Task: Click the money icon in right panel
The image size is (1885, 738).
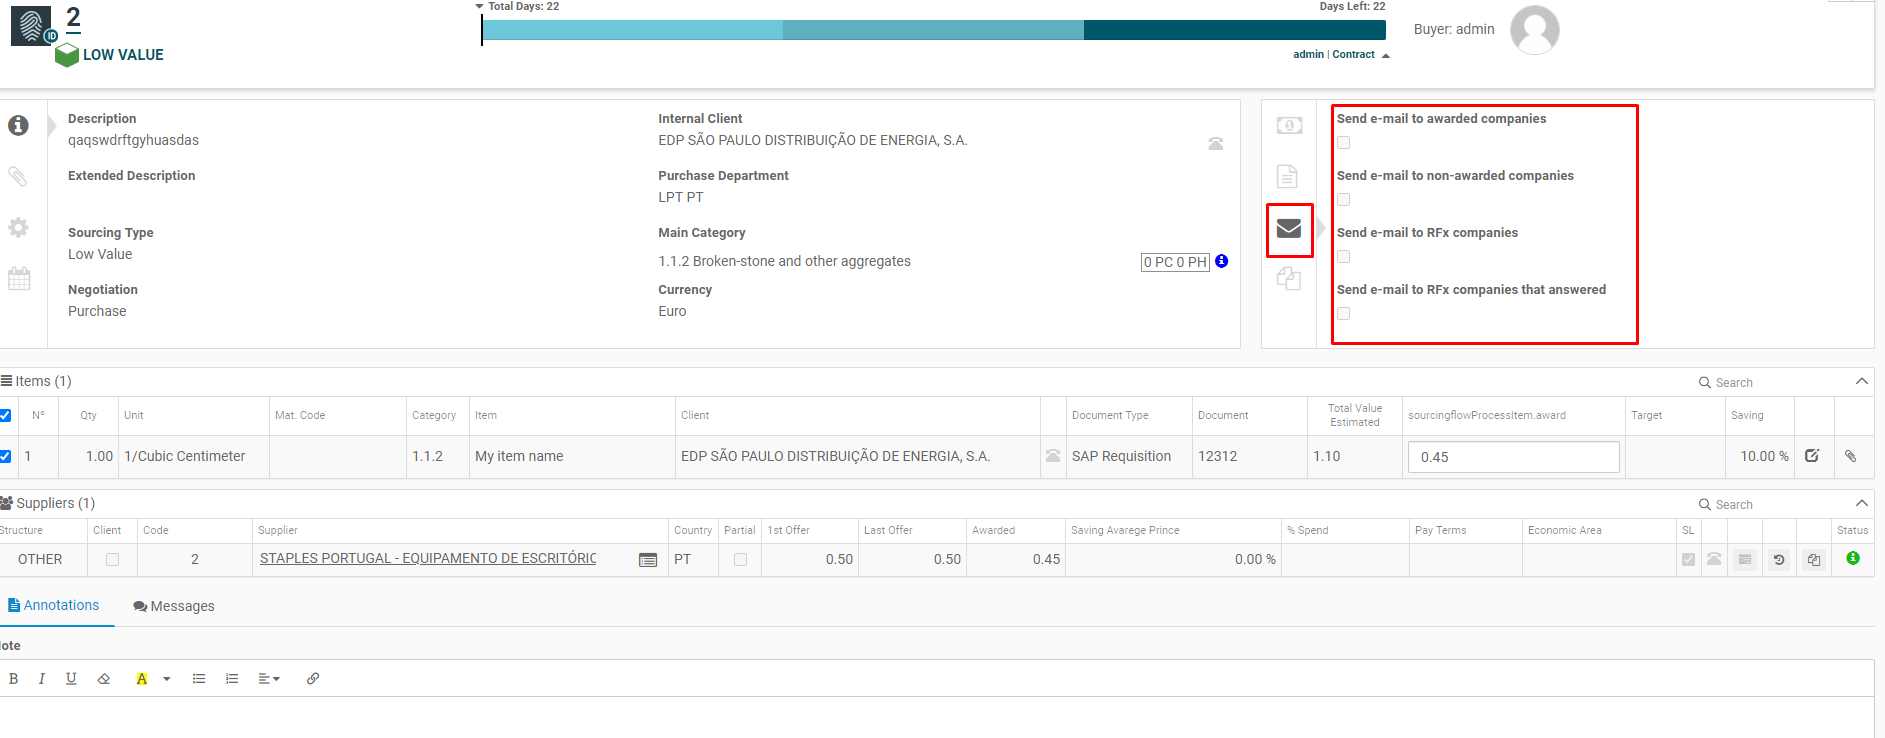Action: (1289, 125)
